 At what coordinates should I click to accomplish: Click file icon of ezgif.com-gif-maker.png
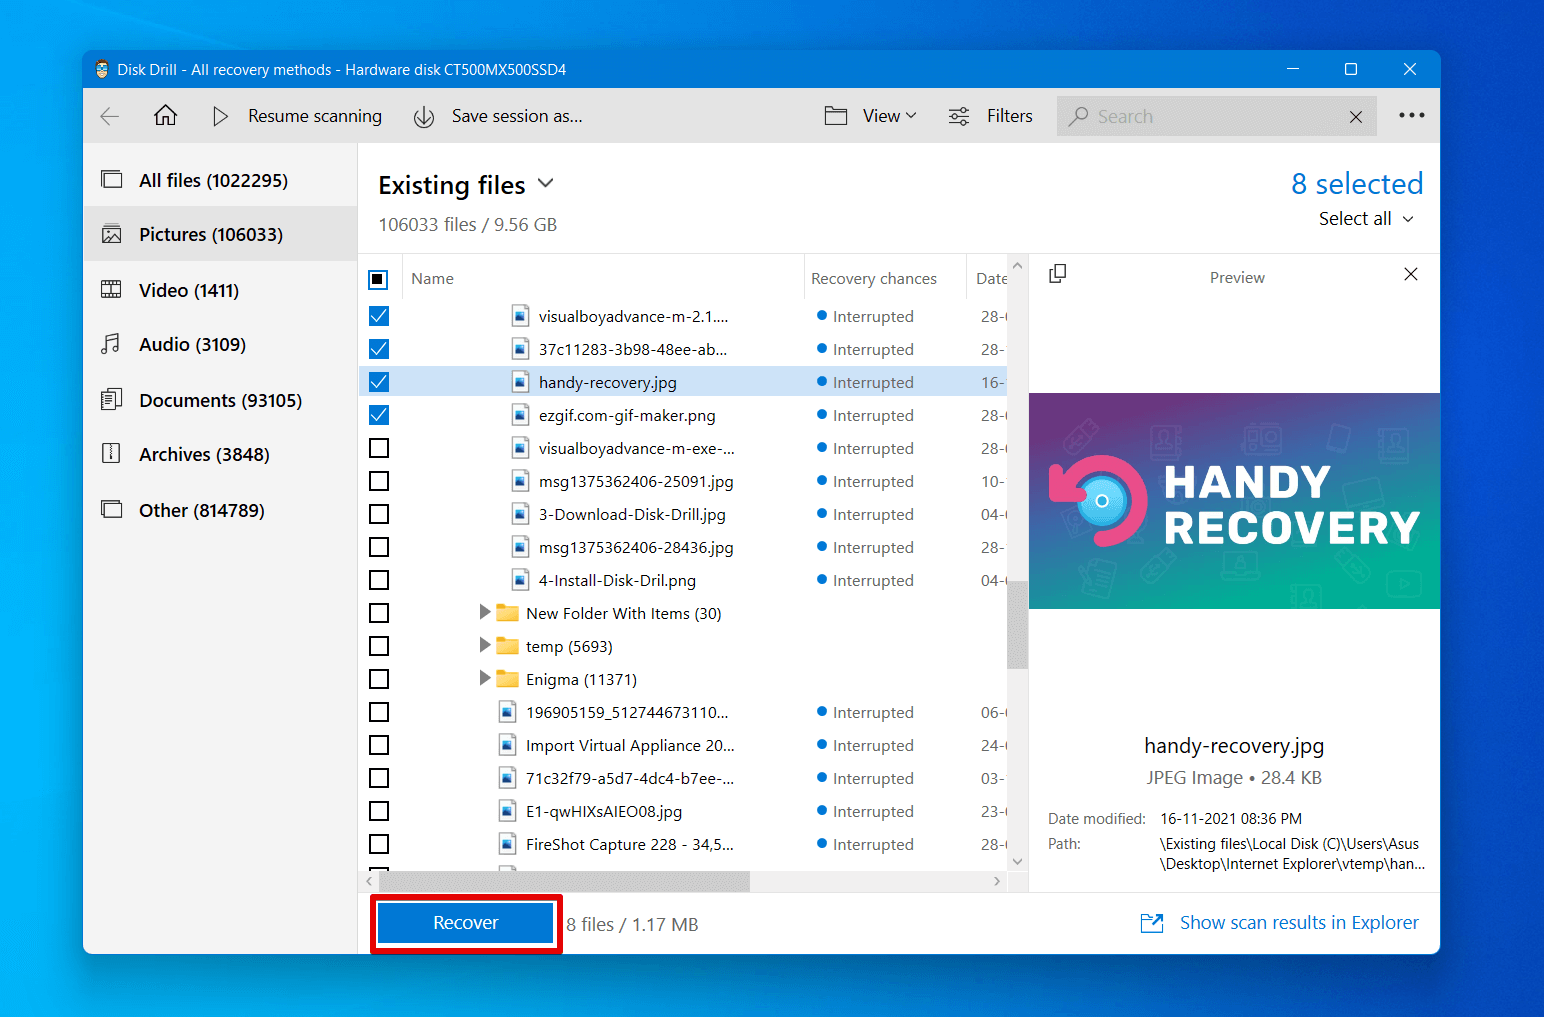tap(520, 415)
